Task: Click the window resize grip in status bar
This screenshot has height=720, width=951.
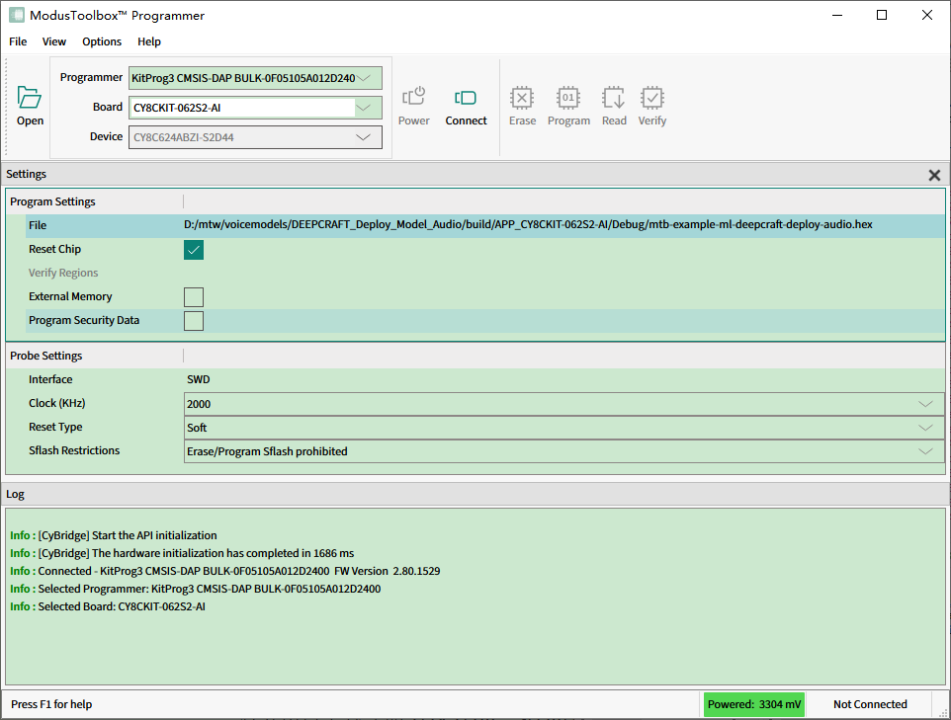Action: tap(944, 713)
